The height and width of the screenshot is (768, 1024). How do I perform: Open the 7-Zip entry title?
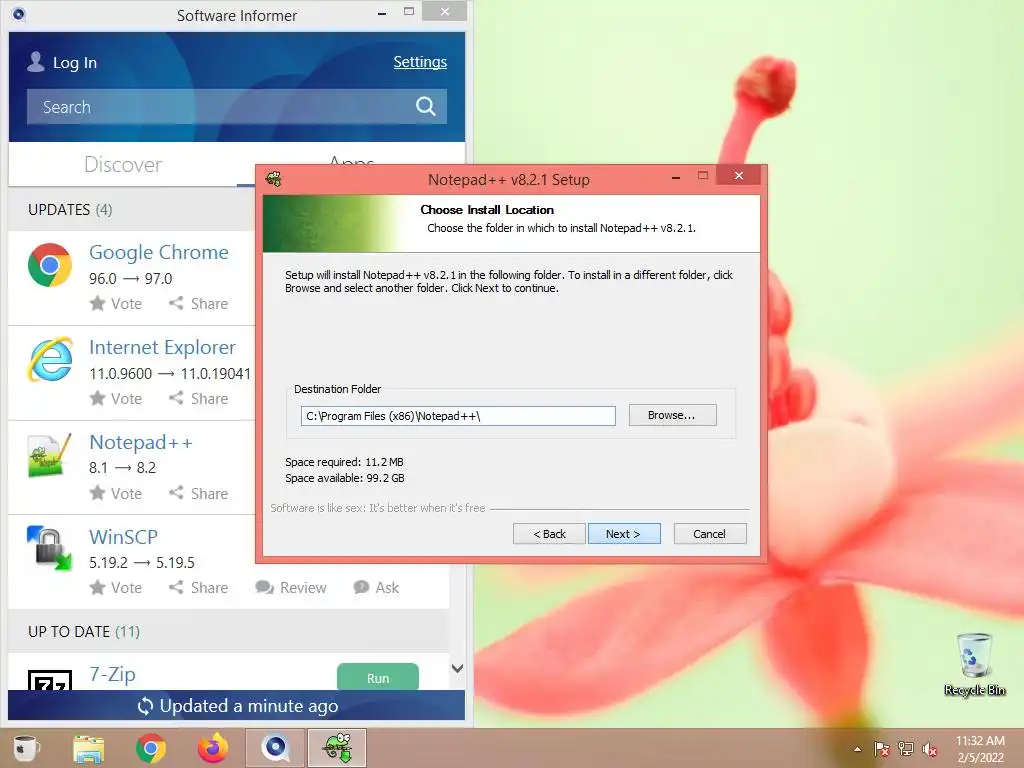coord(112,674)
